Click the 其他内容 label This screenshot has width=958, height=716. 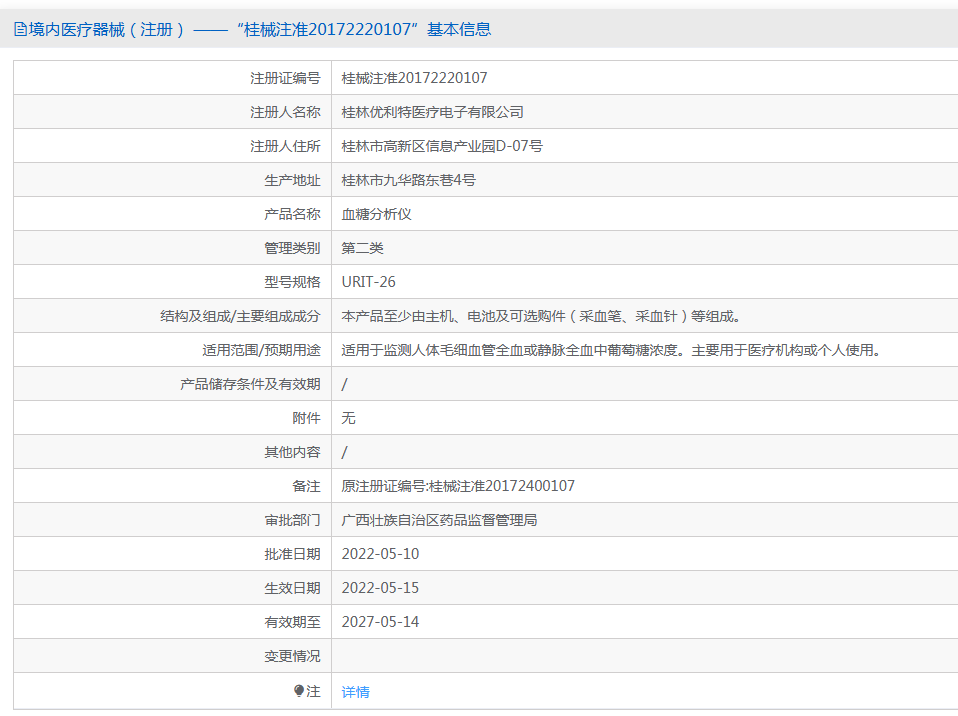(292, 452)
